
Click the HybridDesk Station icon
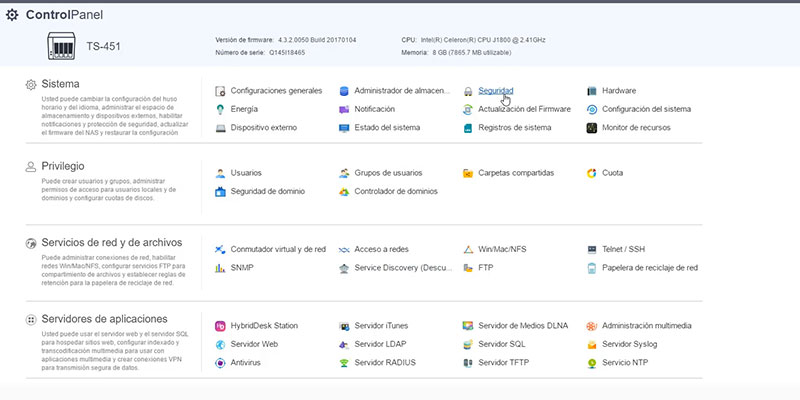pos(220,326)
